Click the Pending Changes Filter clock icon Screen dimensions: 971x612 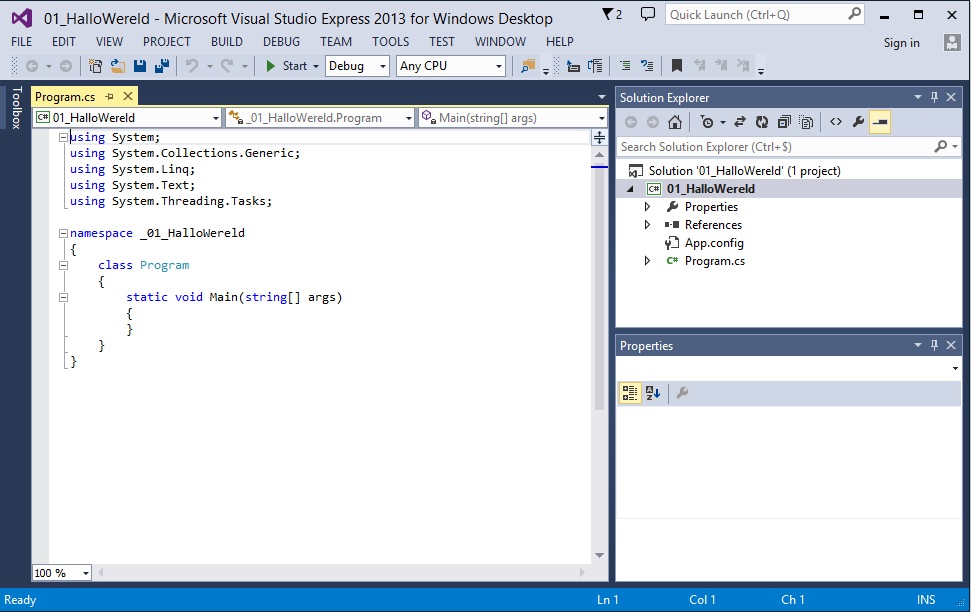[707, 122]
